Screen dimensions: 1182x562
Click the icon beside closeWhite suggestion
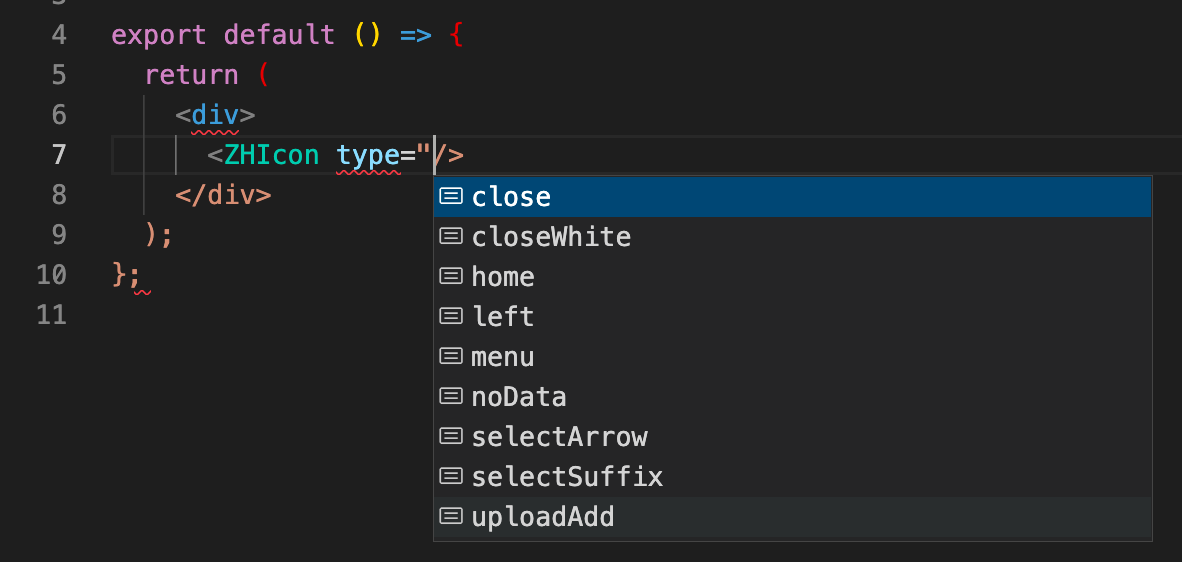click(x=452, y=236)
